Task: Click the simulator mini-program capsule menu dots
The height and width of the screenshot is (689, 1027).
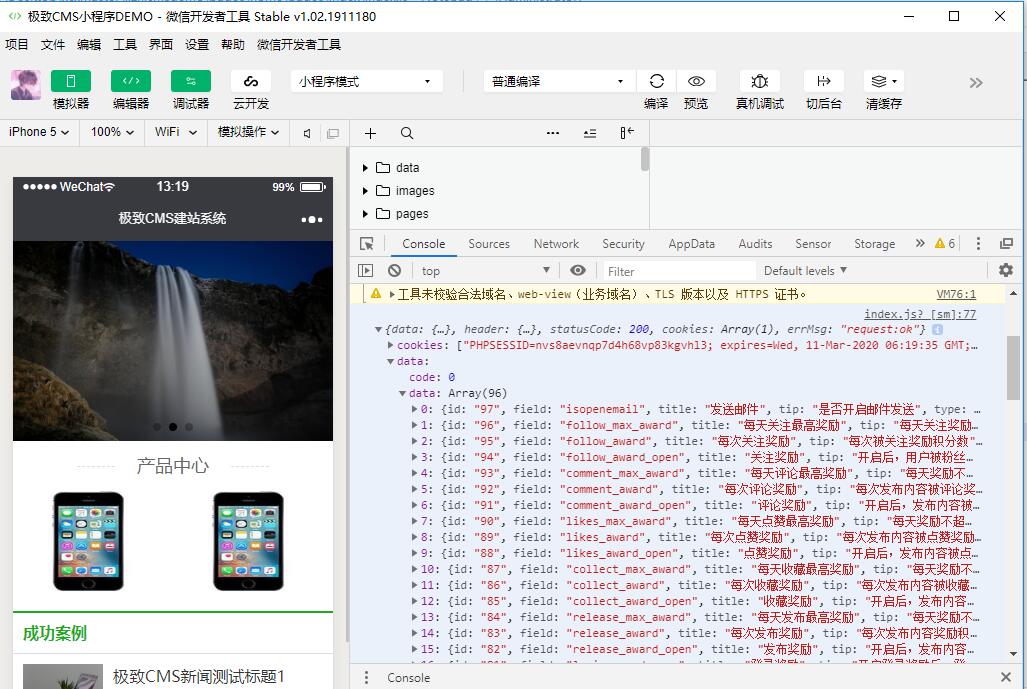Action: [312, 219]
